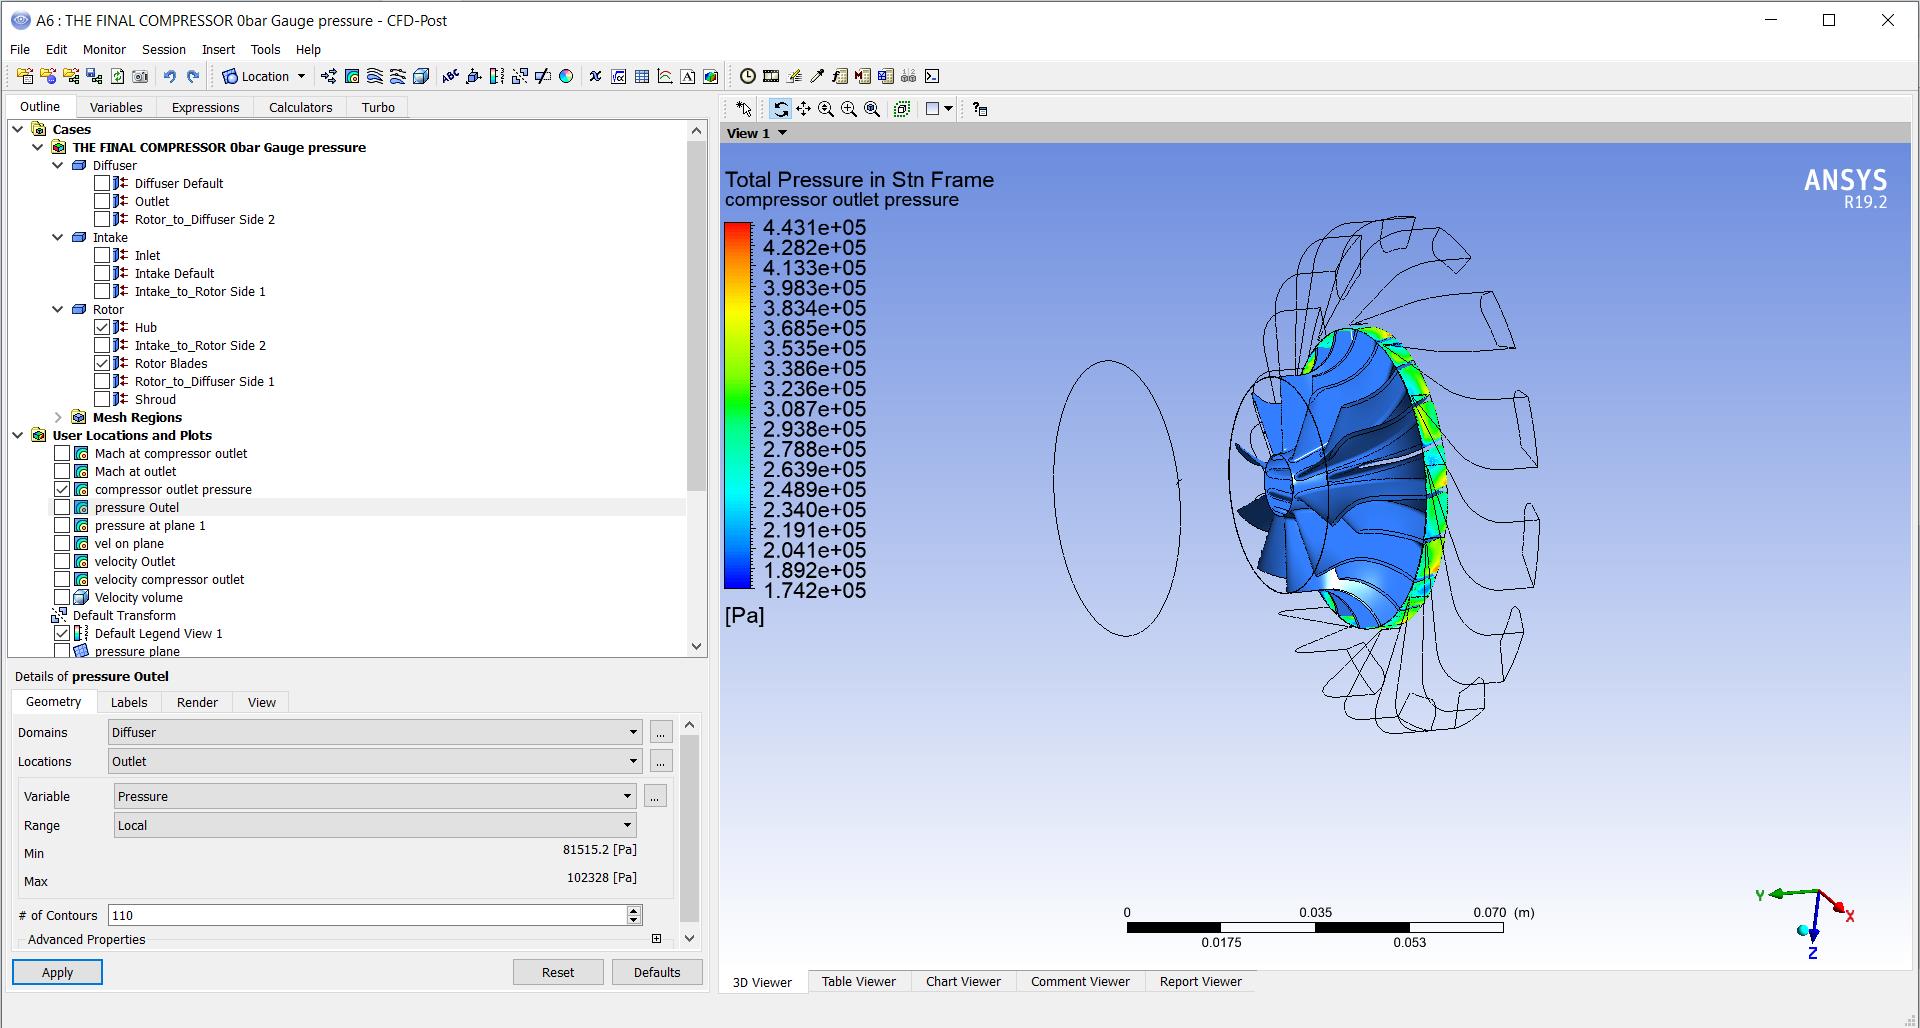Uncheck the Rotor Blades checkbox

[x=102, y=363]
